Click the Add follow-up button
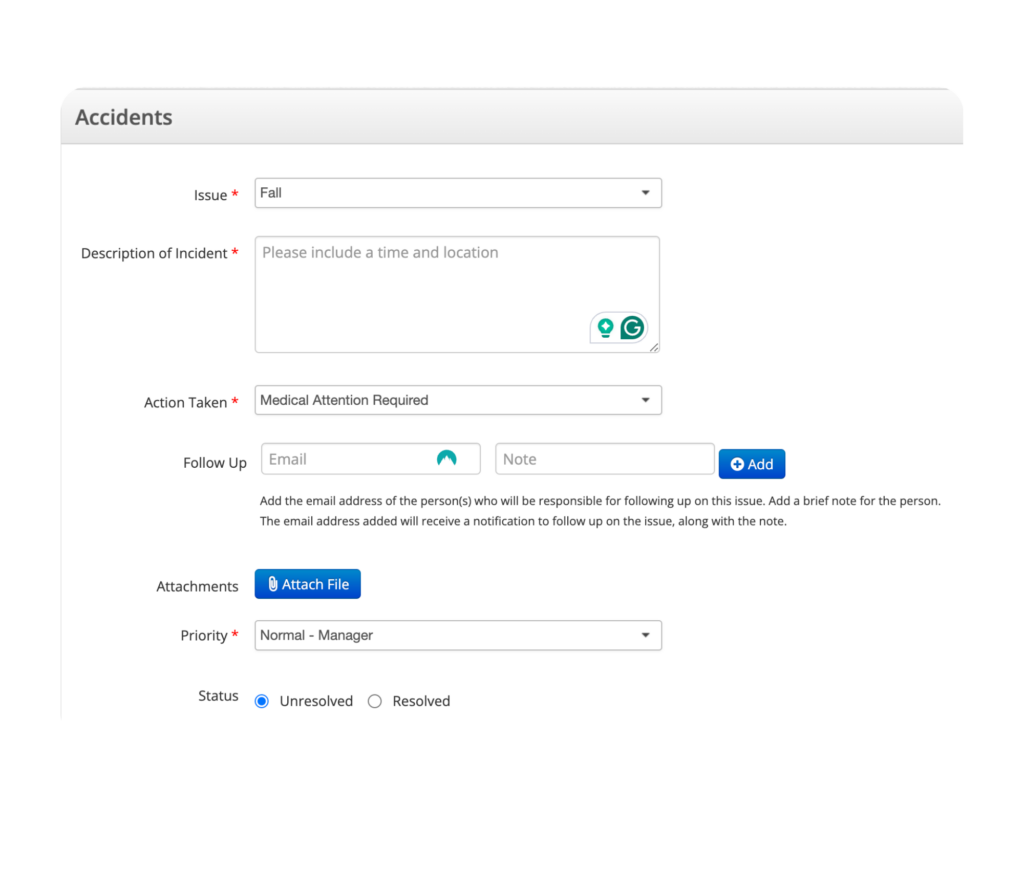Image resolution: width=1024 pixels, height=870 pixels. (x=752, y=464)
